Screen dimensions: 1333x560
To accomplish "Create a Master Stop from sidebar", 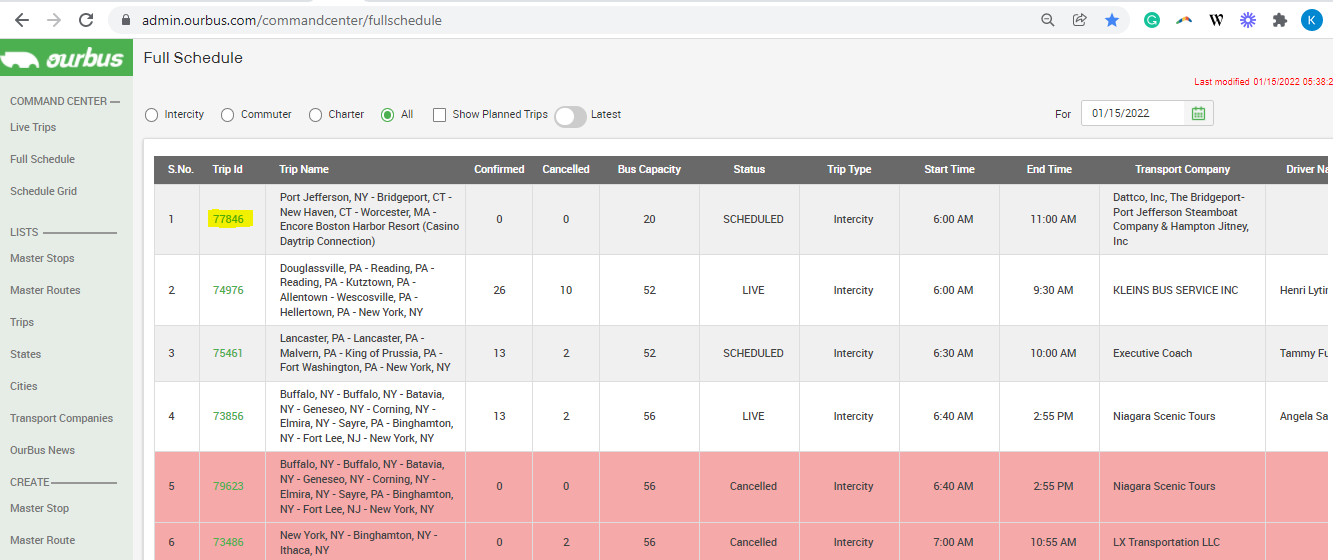I will (x=40, y=508).
